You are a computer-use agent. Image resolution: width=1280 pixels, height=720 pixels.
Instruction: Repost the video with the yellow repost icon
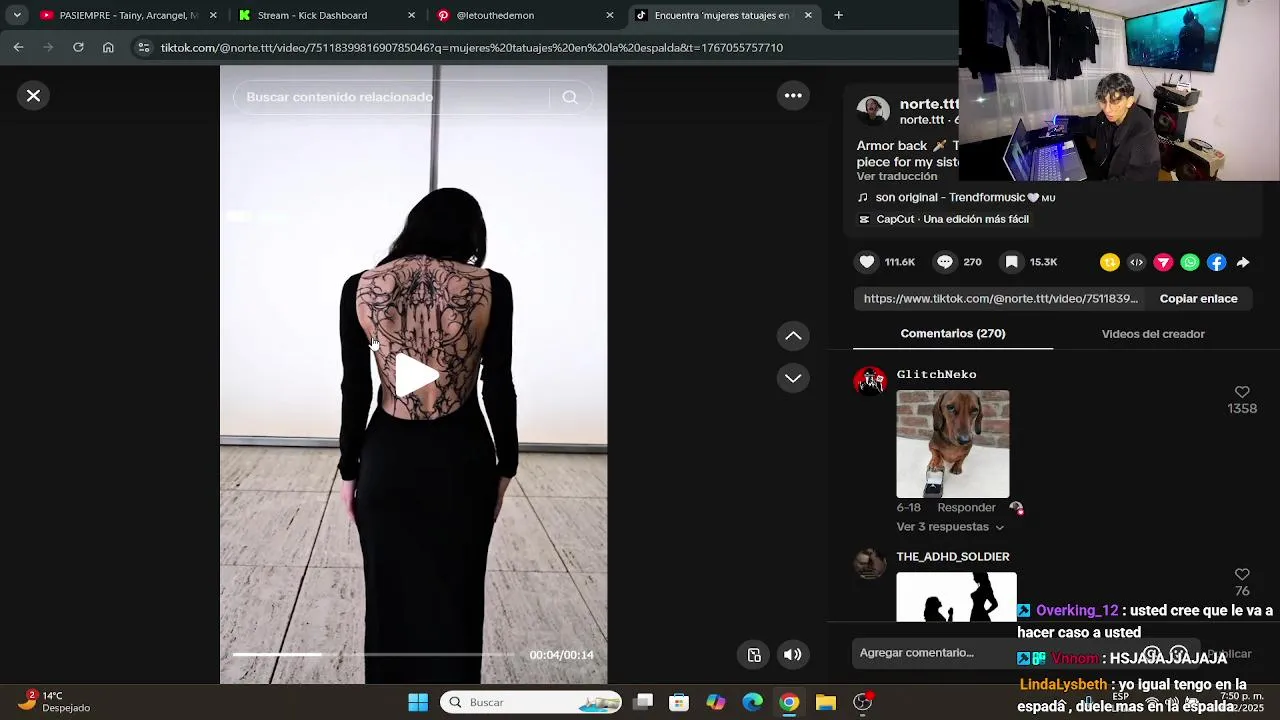click(x=1109, y=262)
